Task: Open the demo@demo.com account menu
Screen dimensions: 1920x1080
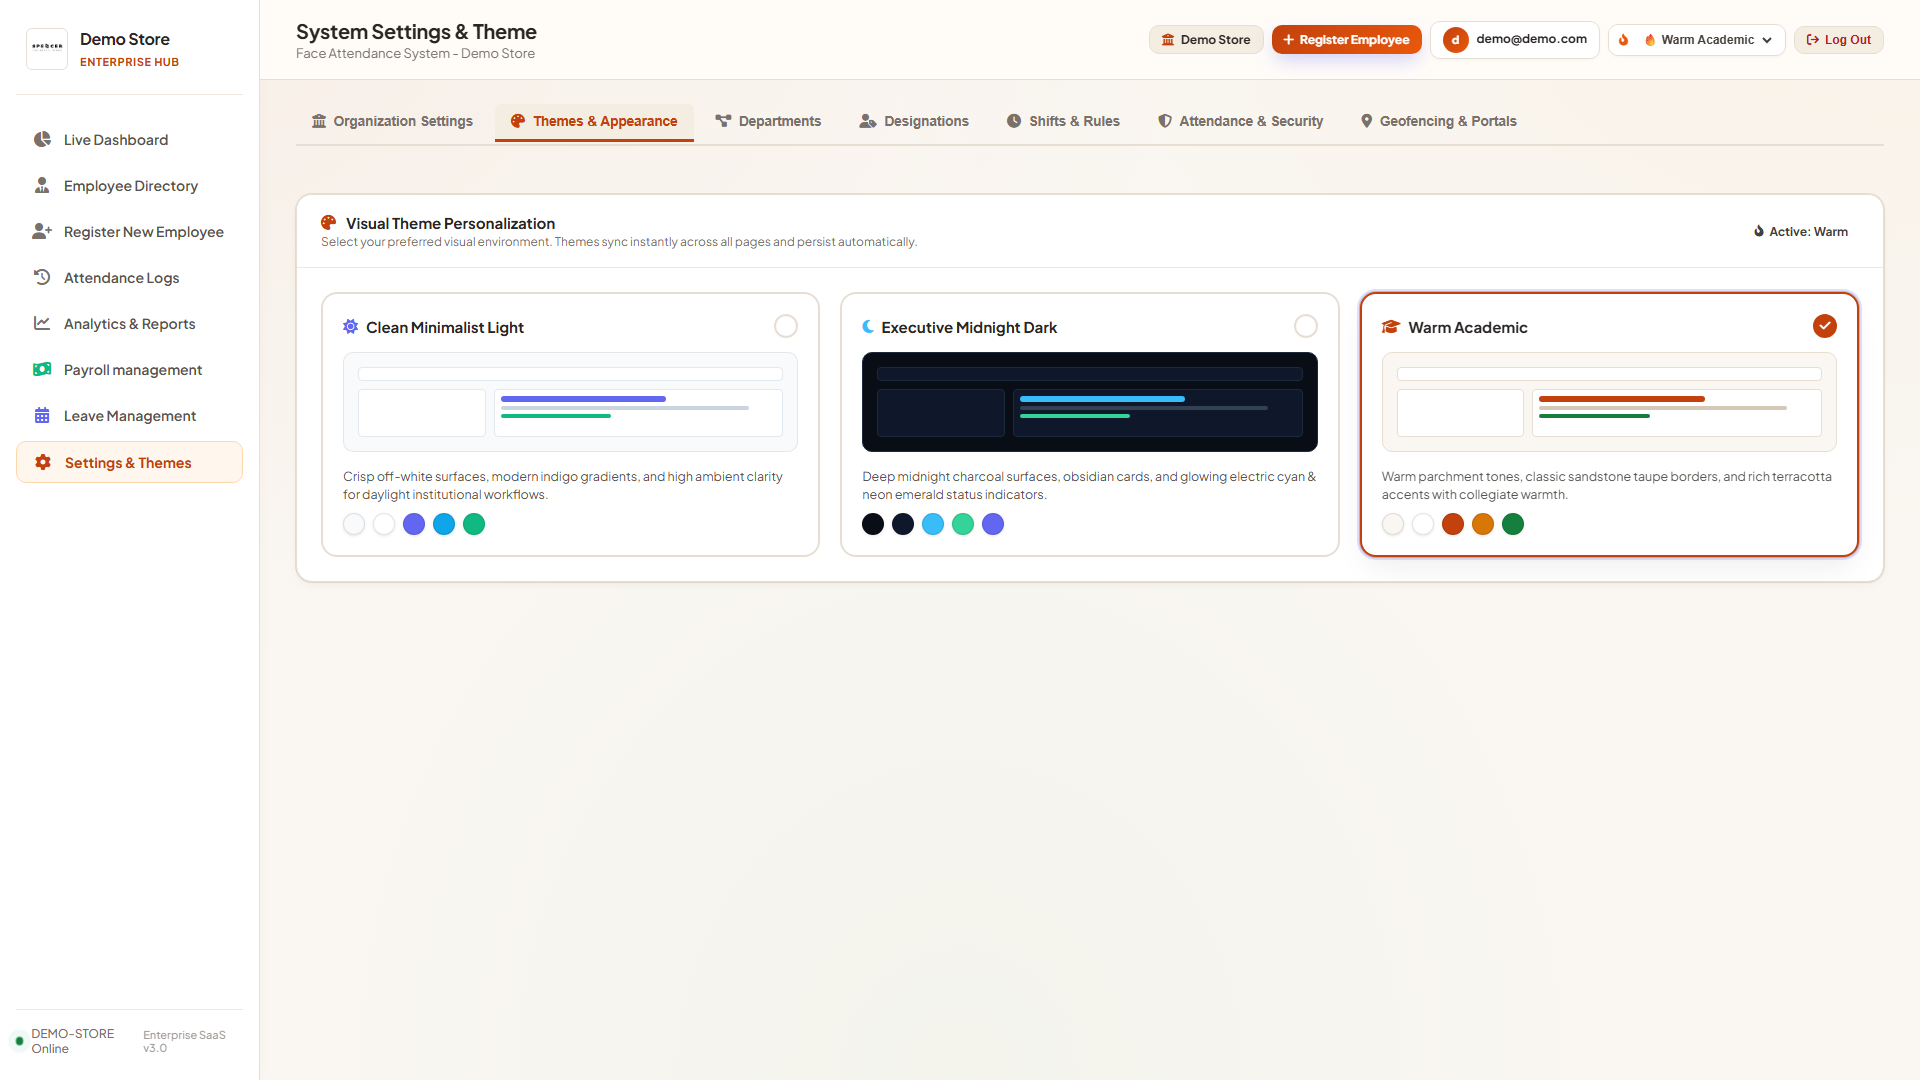Action: (x=1515, y=40)
